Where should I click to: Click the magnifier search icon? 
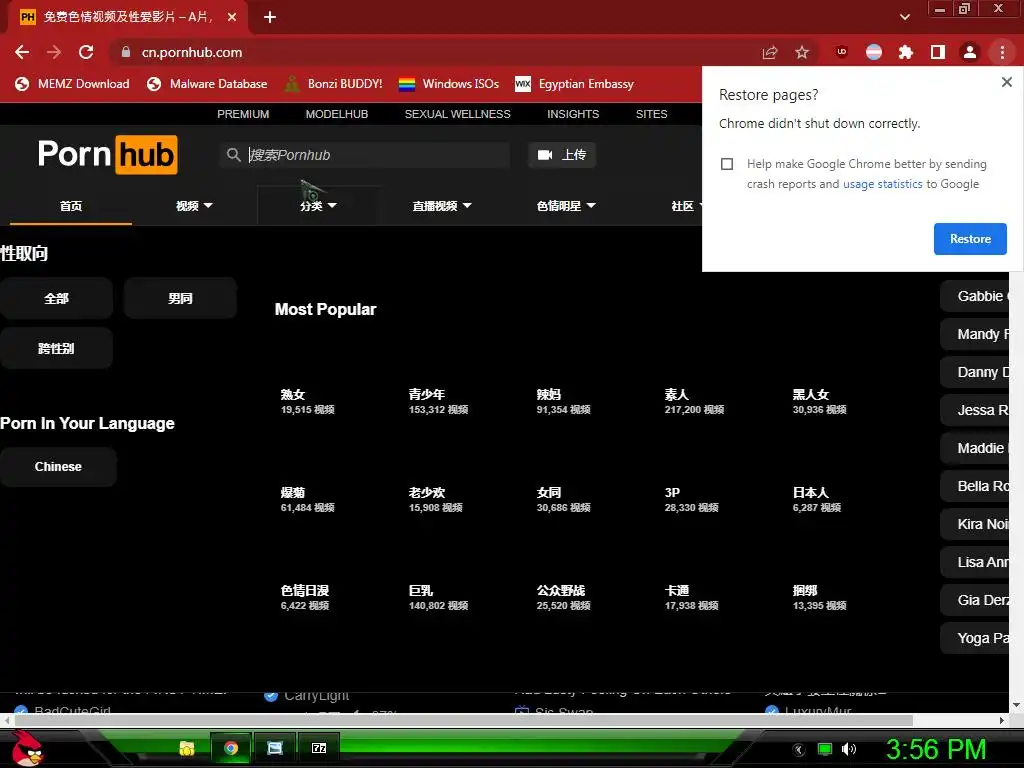(x=234, y=155)
